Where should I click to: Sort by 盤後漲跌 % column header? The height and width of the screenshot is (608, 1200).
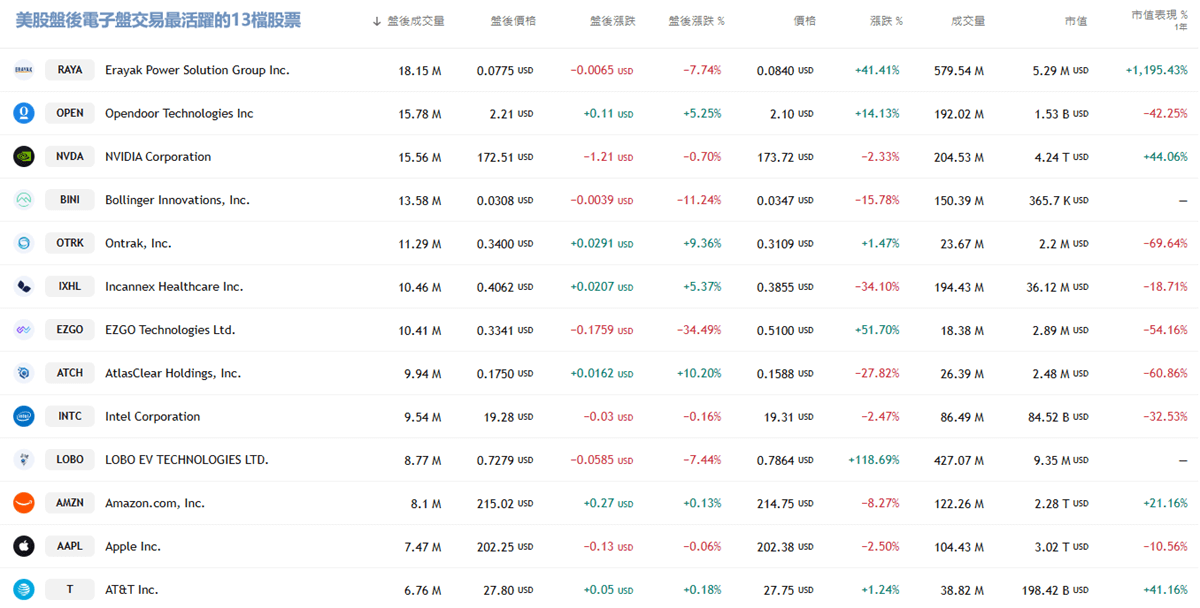(697, 21)
